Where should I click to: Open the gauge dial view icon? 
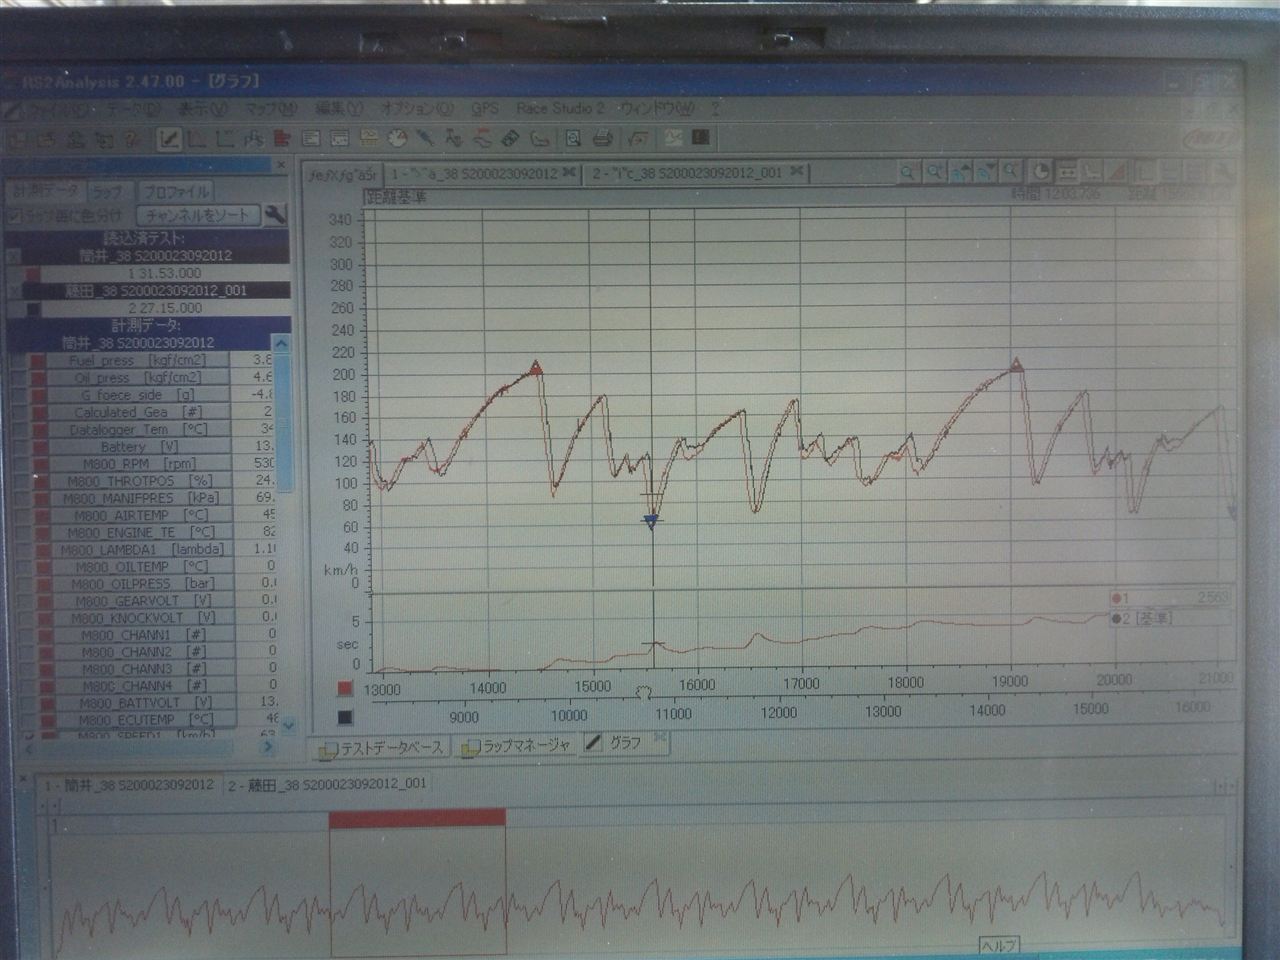397,139
